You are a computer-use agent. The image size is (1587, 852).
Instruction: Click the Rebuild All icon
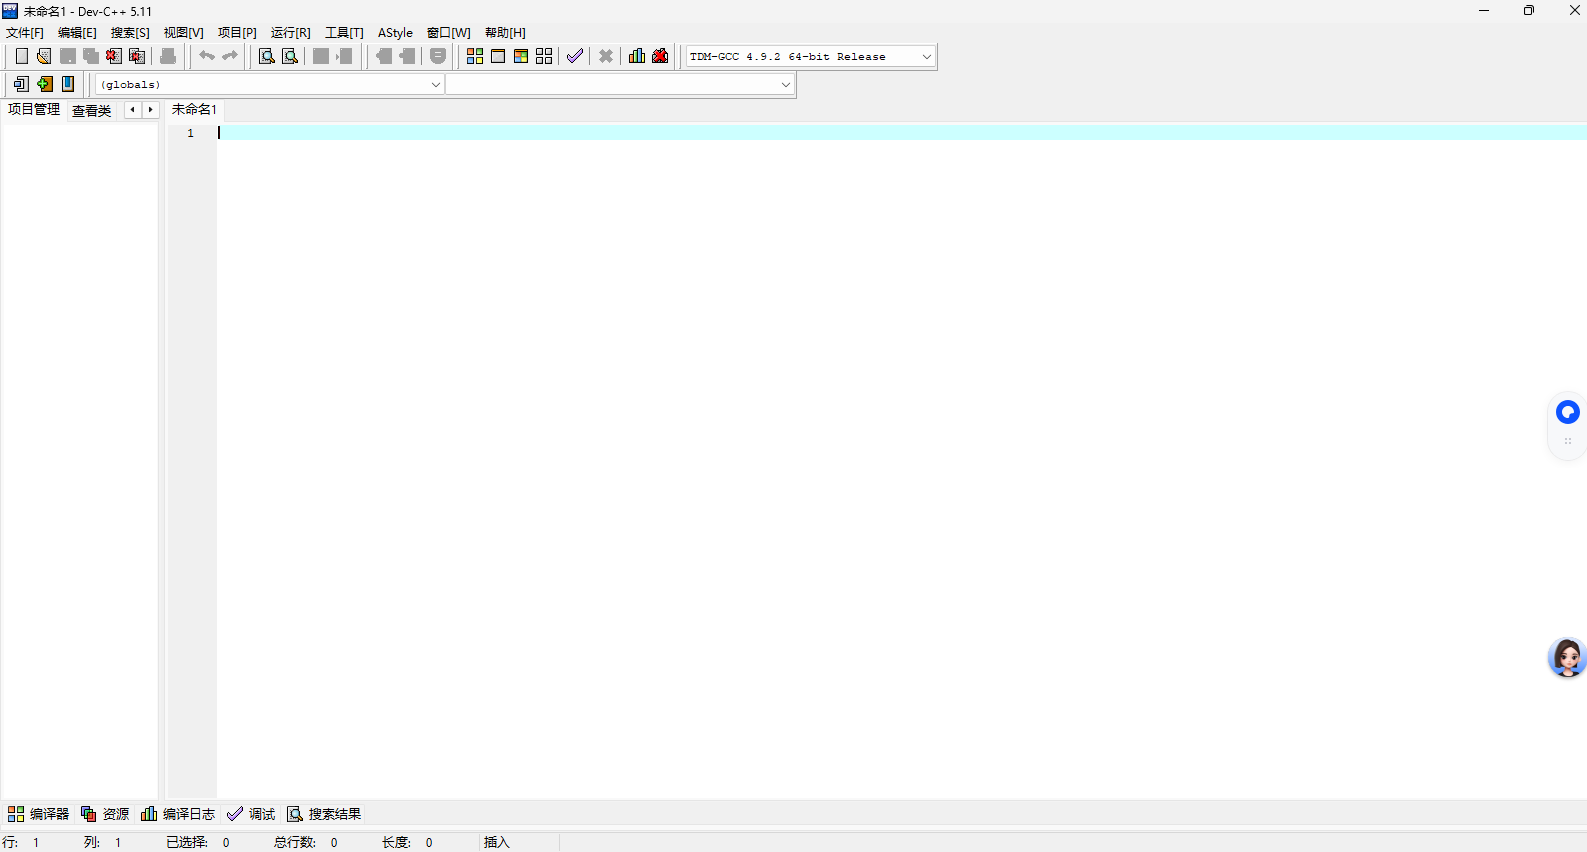pyautogui.click(x=544, y=56)
